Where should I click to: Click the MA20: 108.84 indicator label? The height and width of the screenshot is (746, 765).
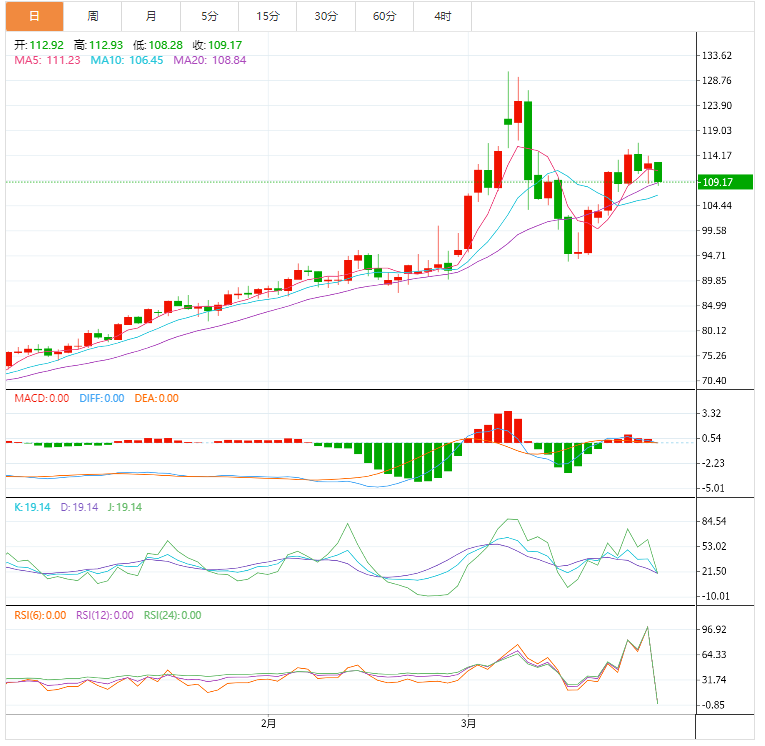pyautogui.click(x=209, y=60)
